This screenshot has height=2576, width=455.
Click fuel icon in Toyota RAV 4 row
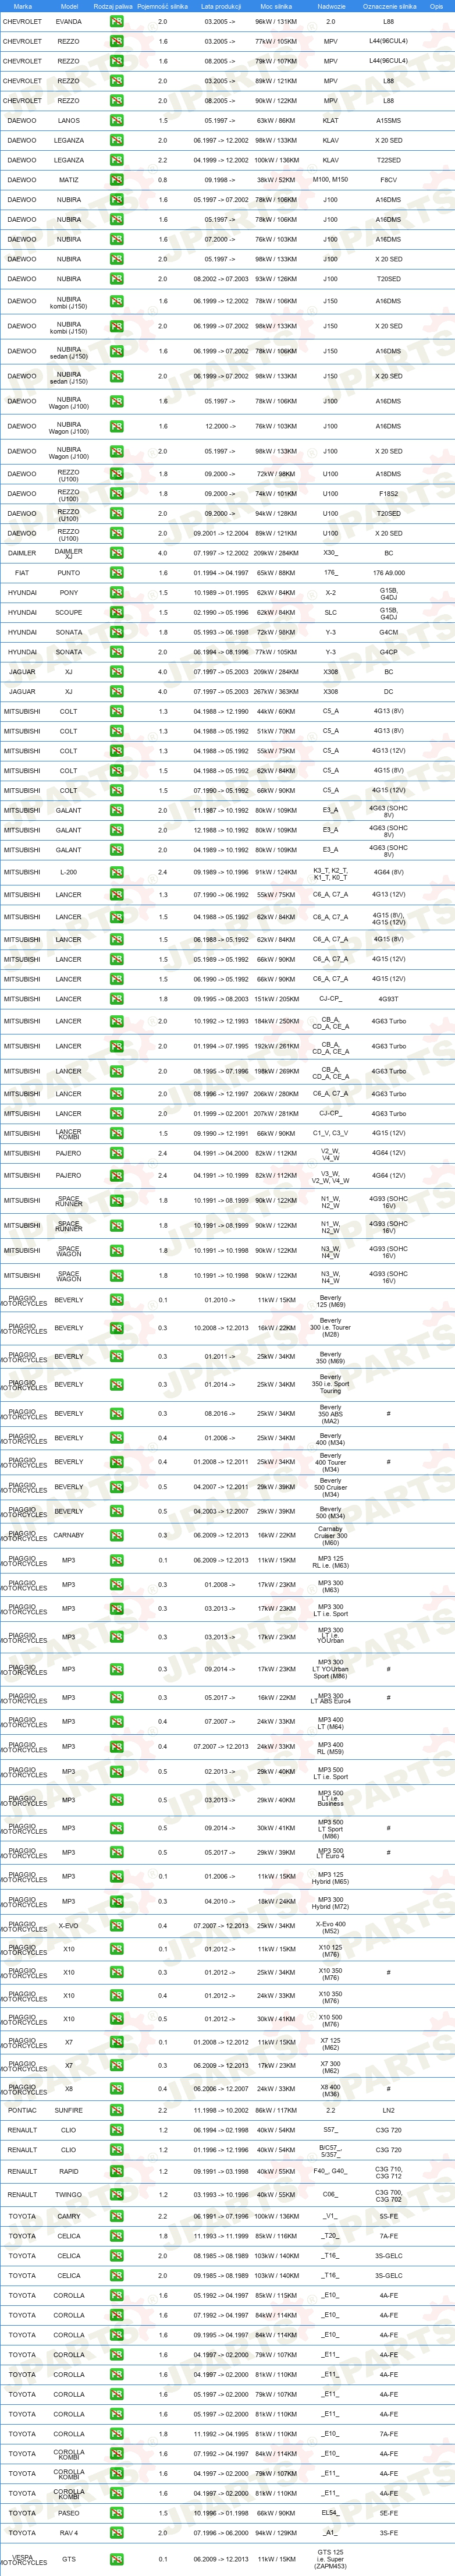pyautogui.click(x=116, y=2533)
